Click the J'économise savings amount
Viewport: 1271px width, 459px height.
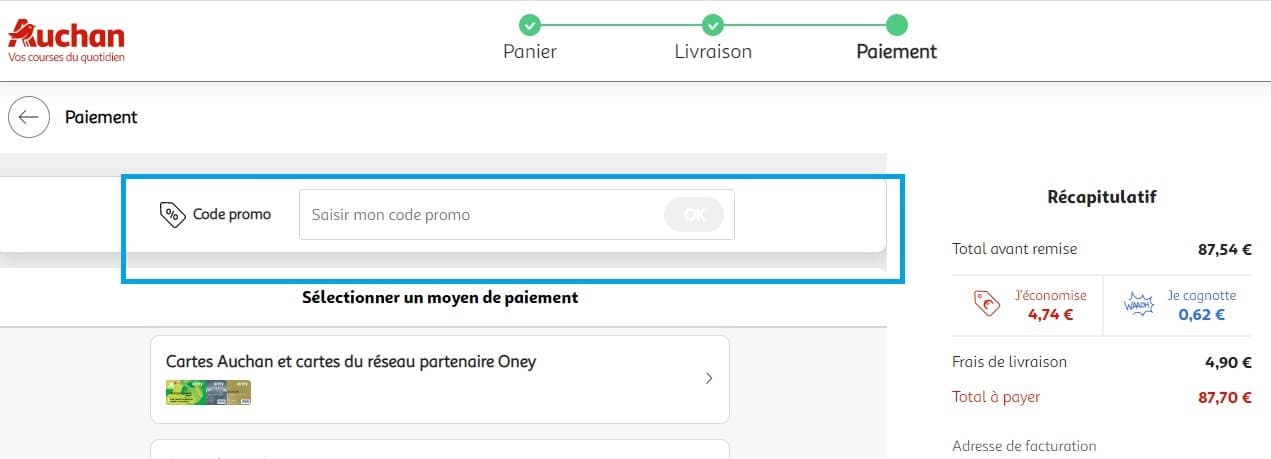pyautogui.click(x=1050, y=315)
